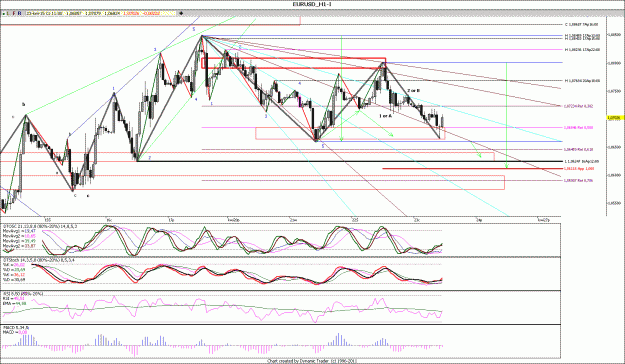
Task: Click the red price value in data bar
Action: click(131, 14)
